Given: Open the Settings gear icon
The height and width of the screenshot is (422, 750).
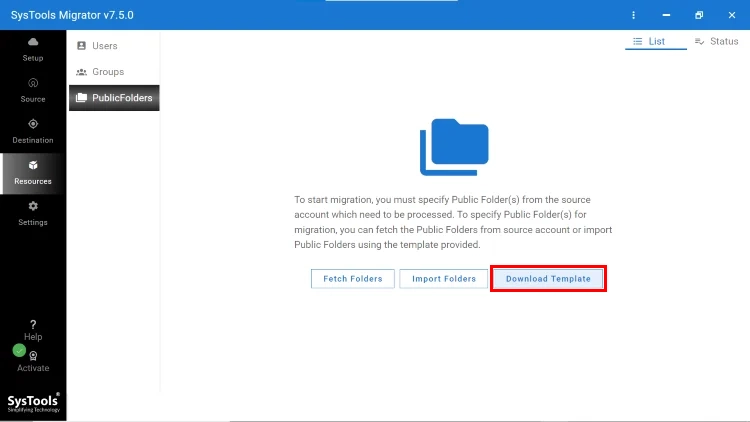Looking at the screenshot, I should pyautogui.click(x=33, y=206).
